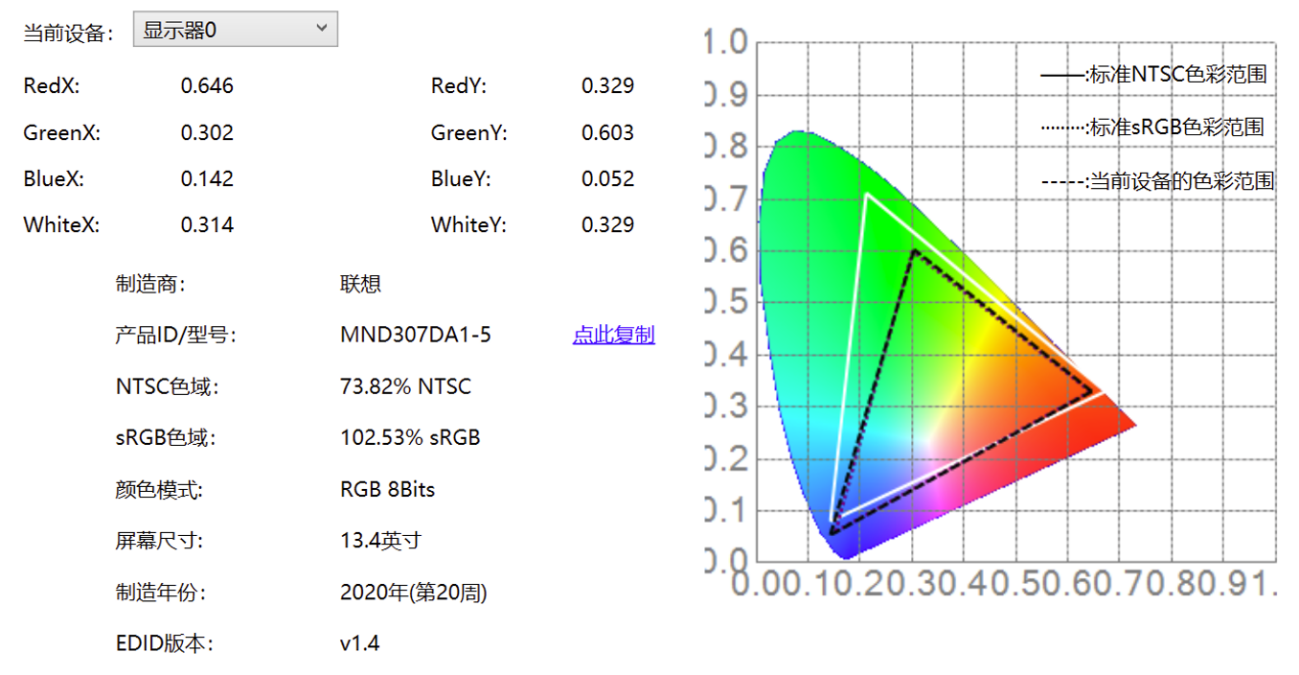Click the sRGB色域 label
Viewport: 1299px width, 675px height.
point(166,438)
